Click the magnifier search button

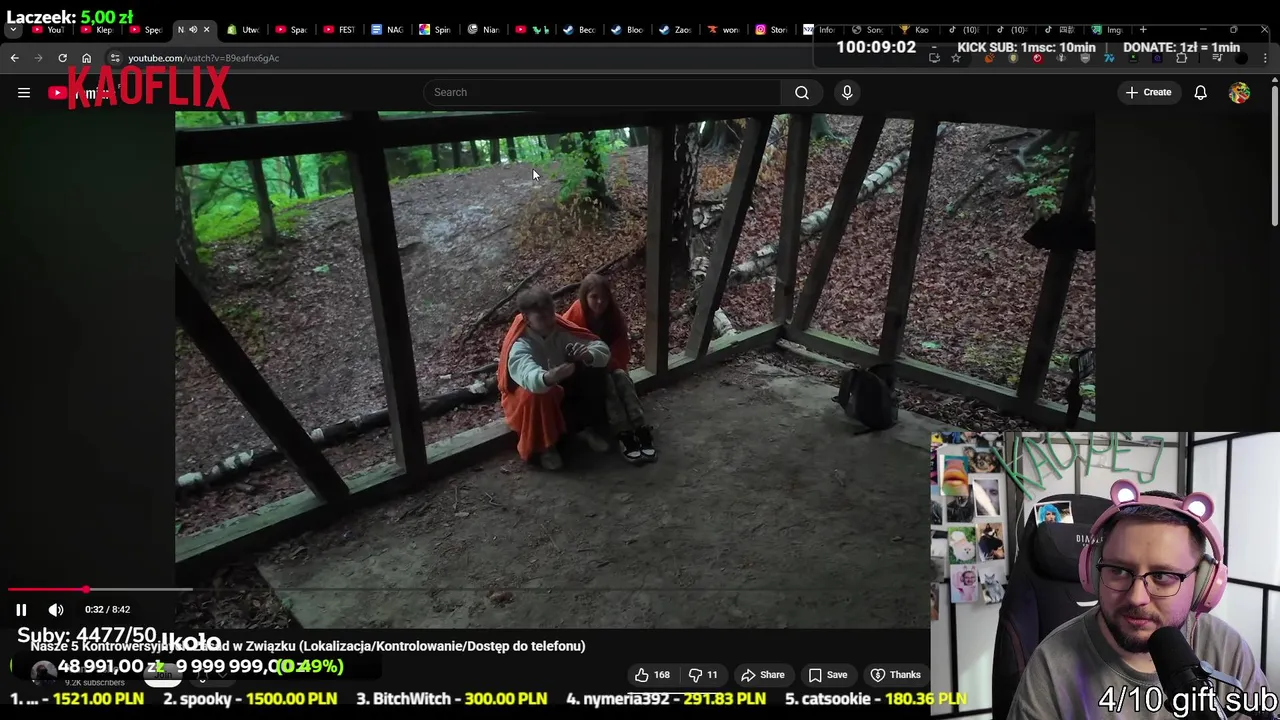pyautogui.click(x=802, y=92)
